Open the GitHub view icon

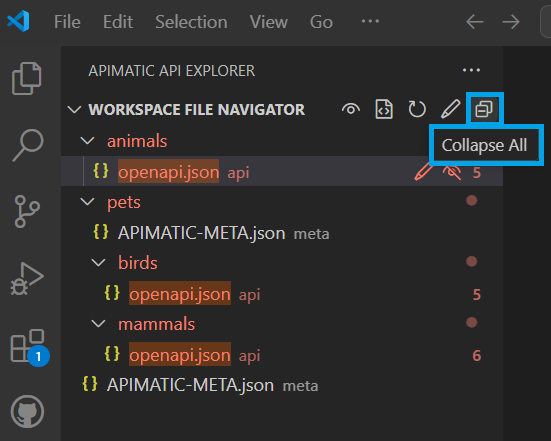coord(27,411)
